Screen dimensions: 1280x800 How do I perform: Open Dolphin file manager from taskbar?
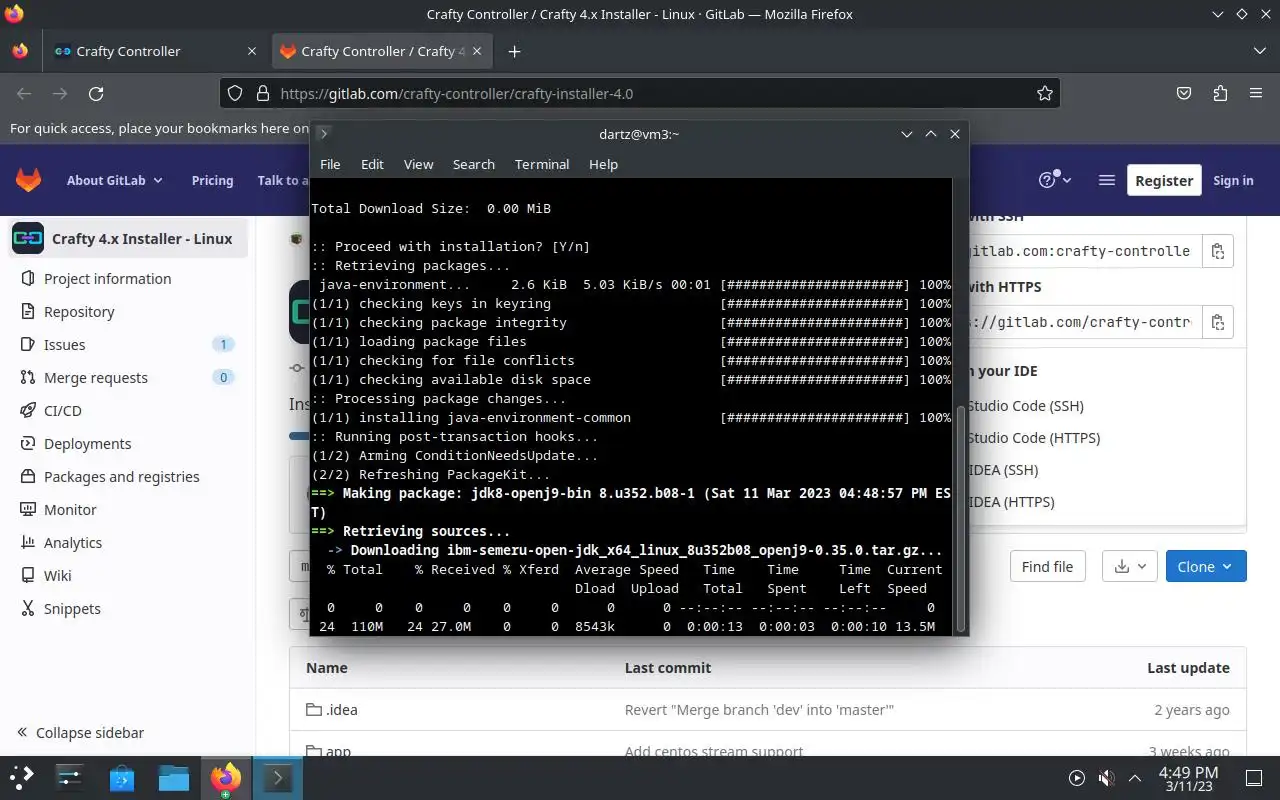174,777
